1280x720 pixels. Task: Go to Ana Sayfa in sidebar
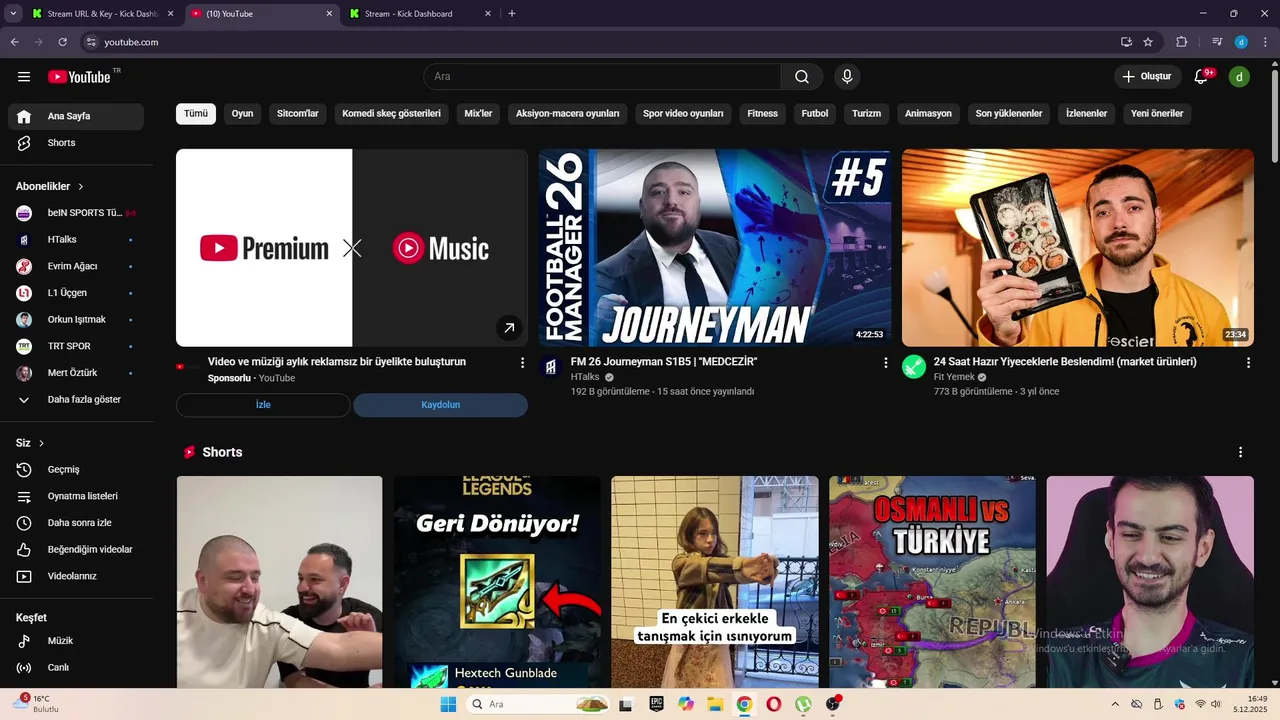point(76,116)
